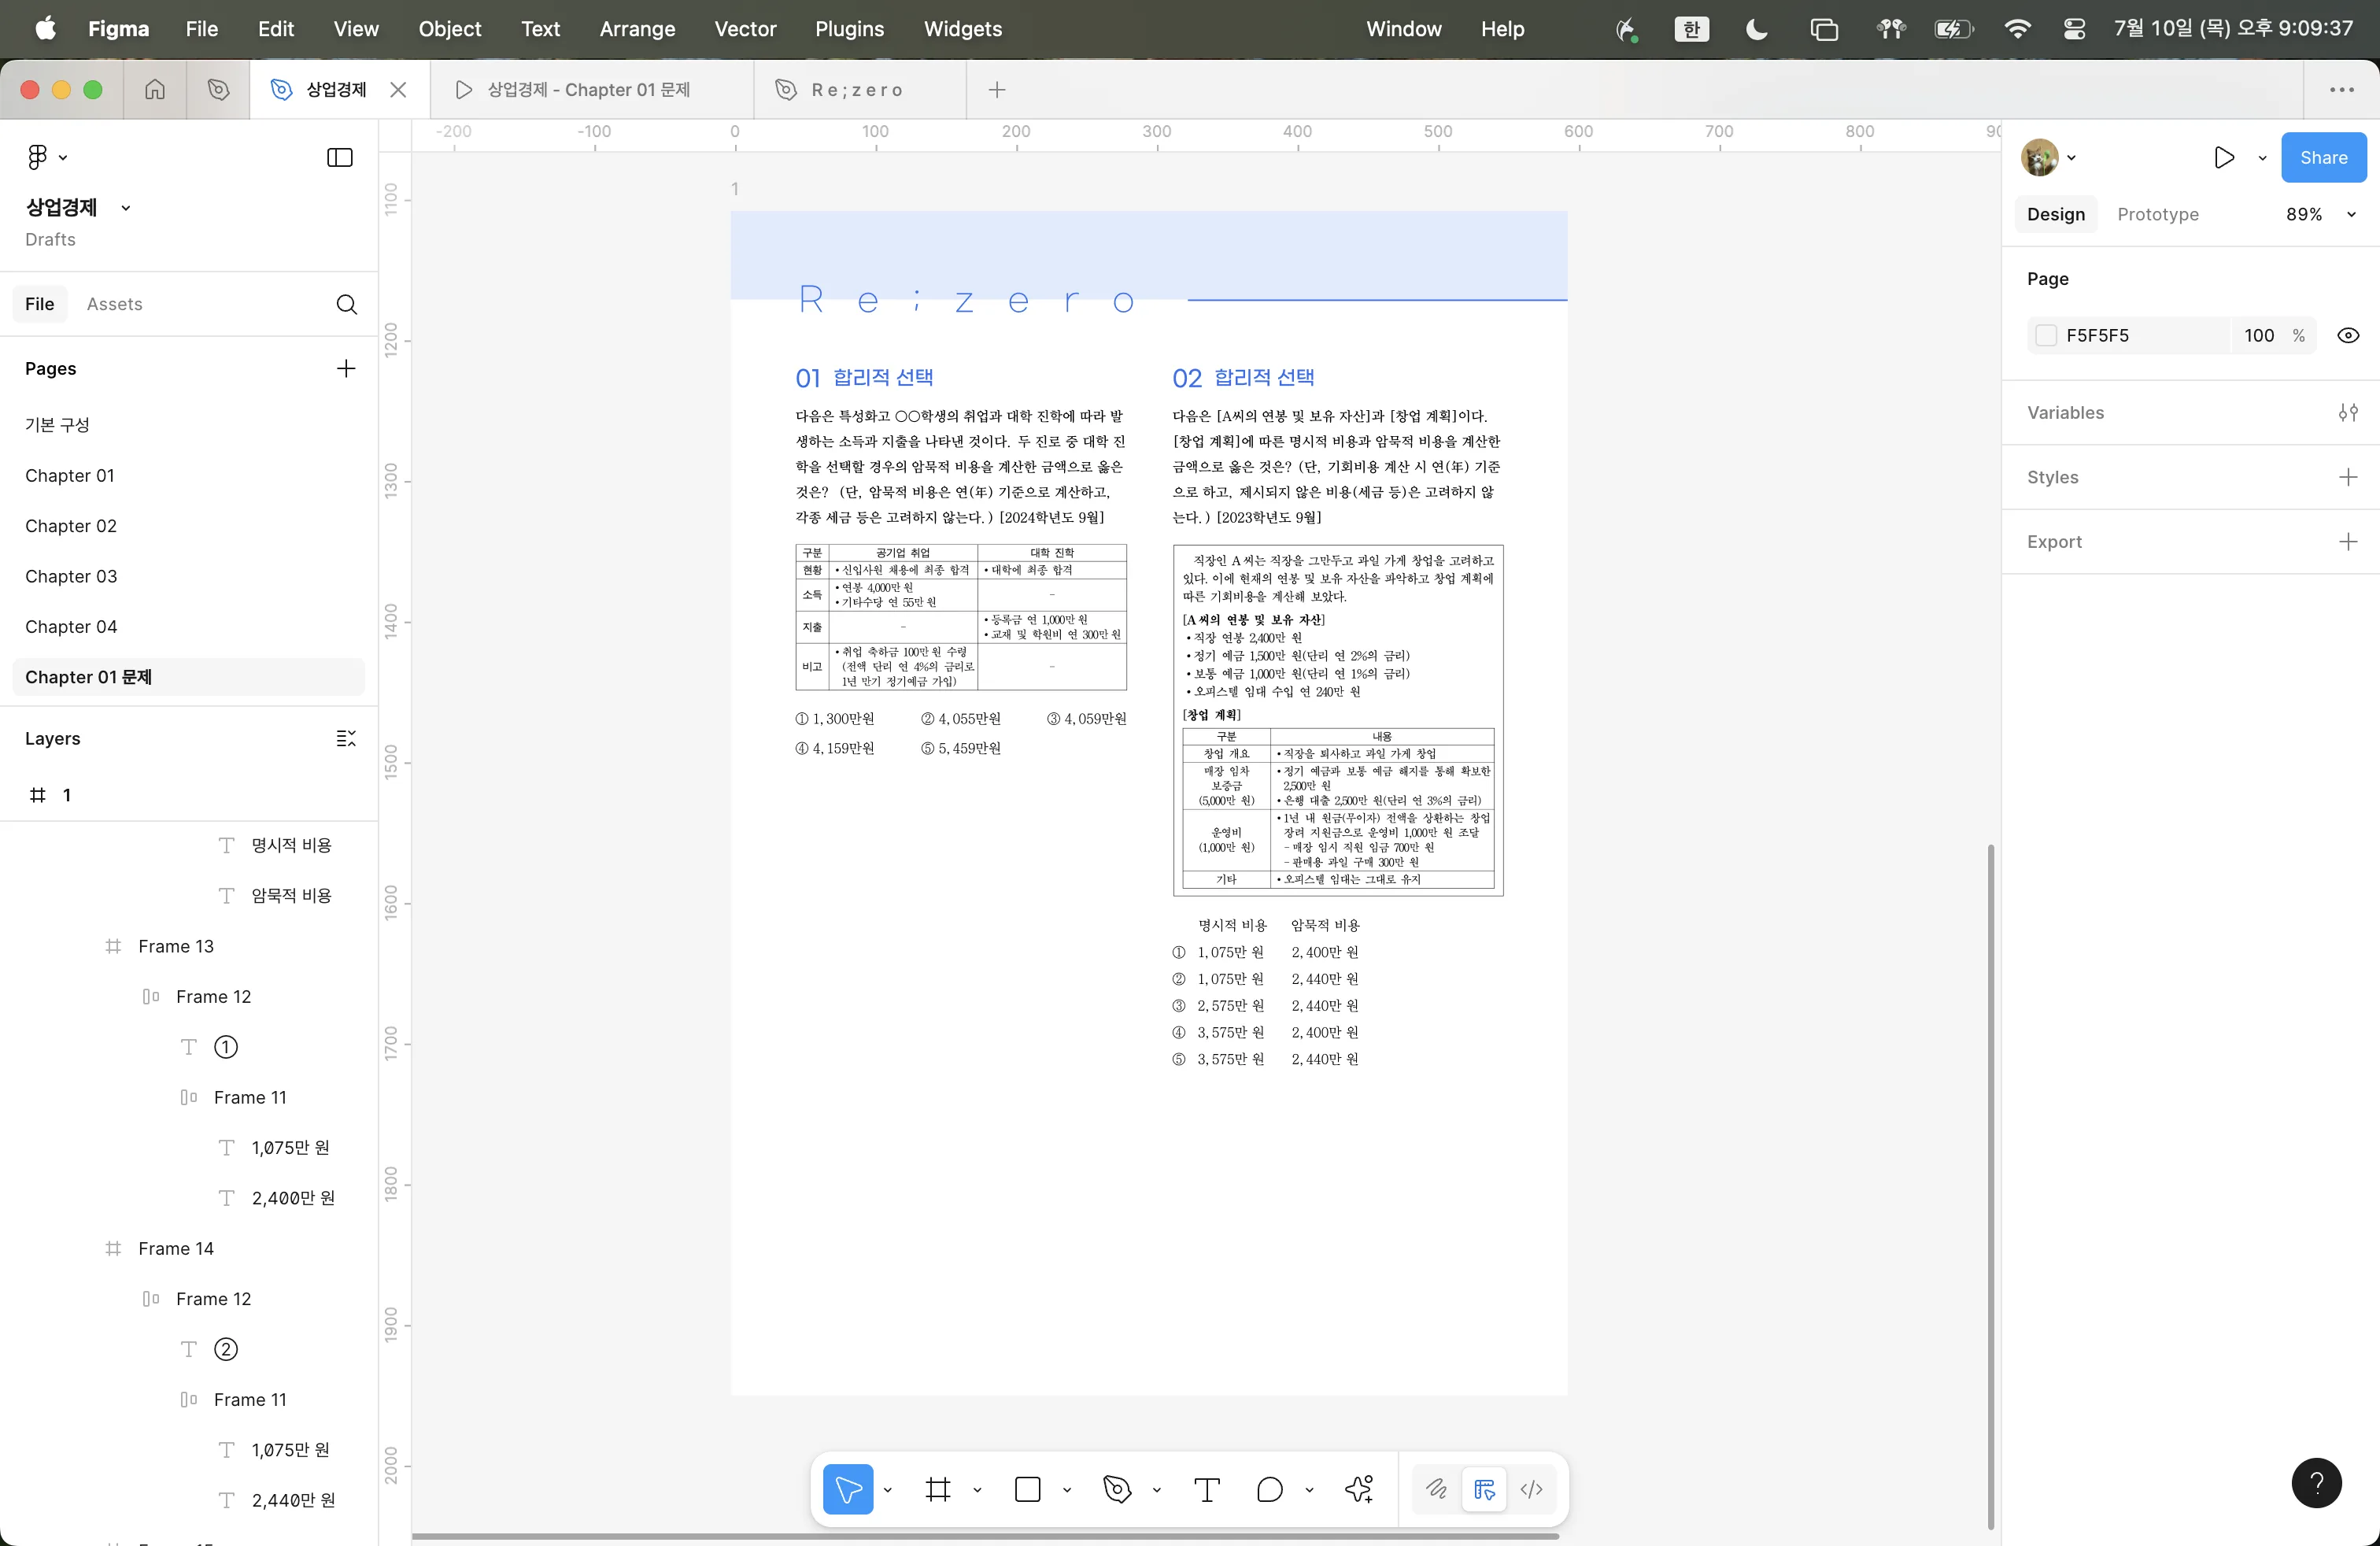
Task: Collapse all layers icon in Layers header
Action: tap(346, 739)
